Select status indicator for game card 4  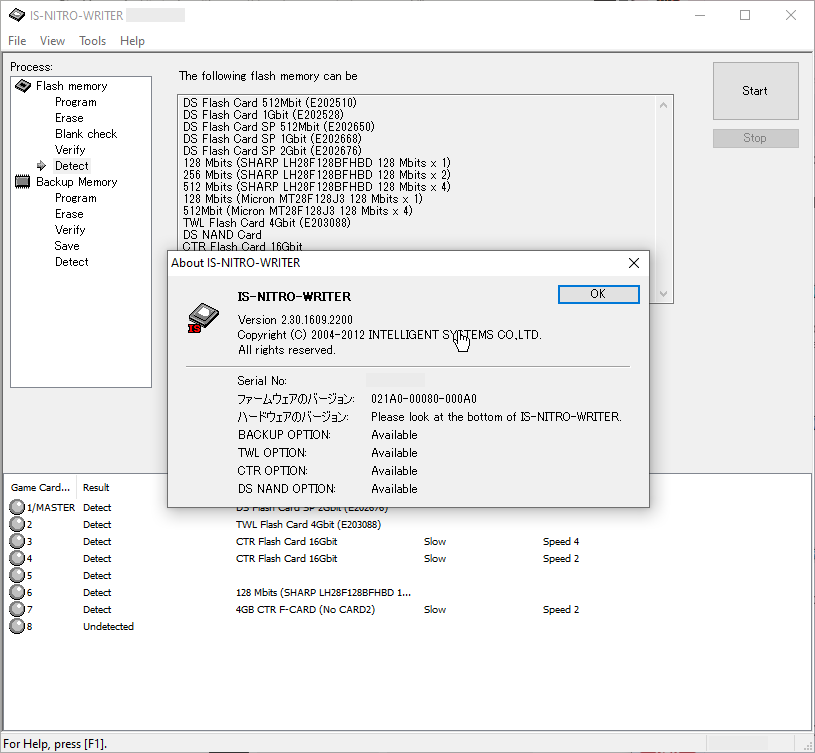[x=17, y=558]
